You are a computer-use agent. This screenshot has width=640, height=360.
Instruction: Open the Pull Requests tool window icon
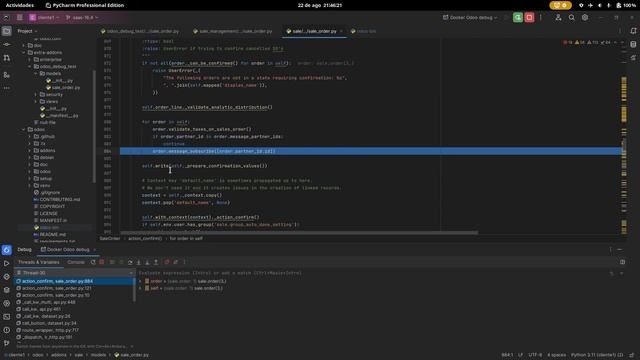[7, 58]
